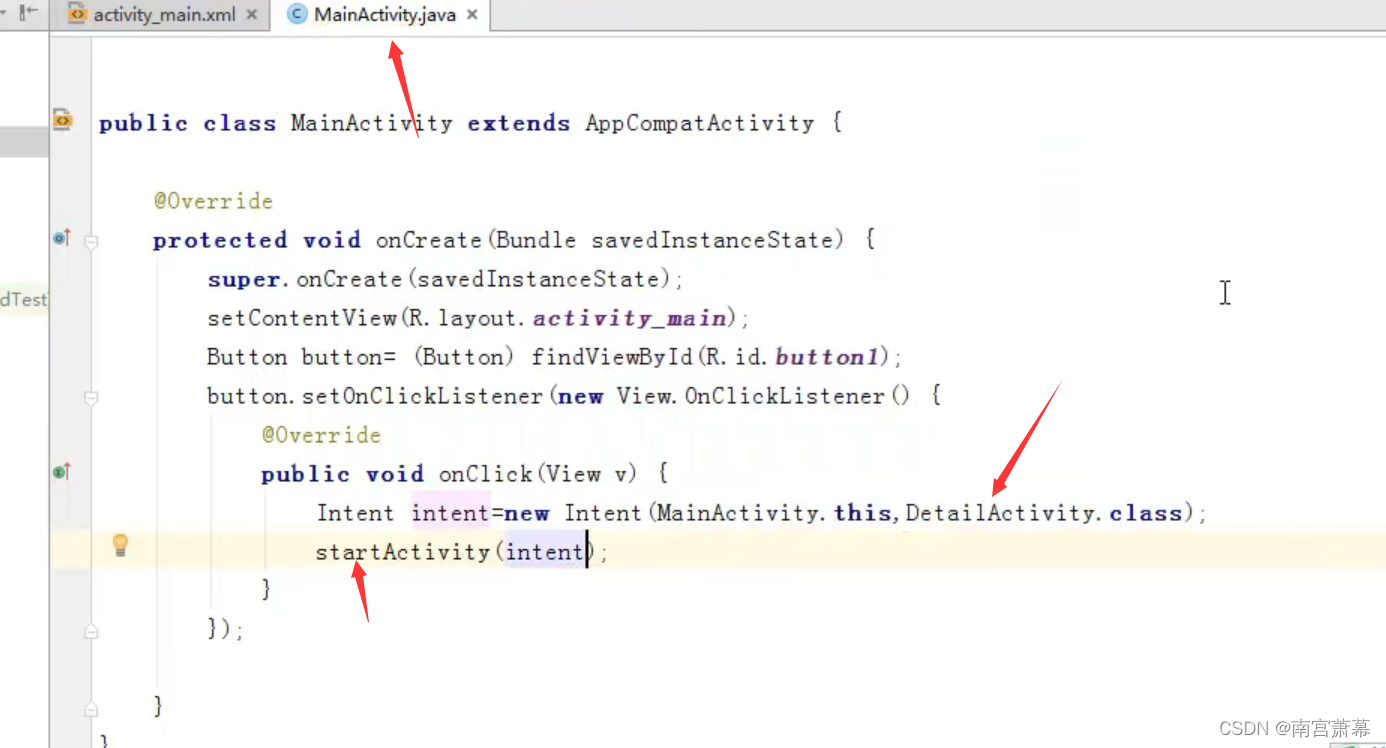The width and height of the screenshot is (1386, 748).
Task: Click "AppCompatActivity" in class declaration
Action: 700,123
